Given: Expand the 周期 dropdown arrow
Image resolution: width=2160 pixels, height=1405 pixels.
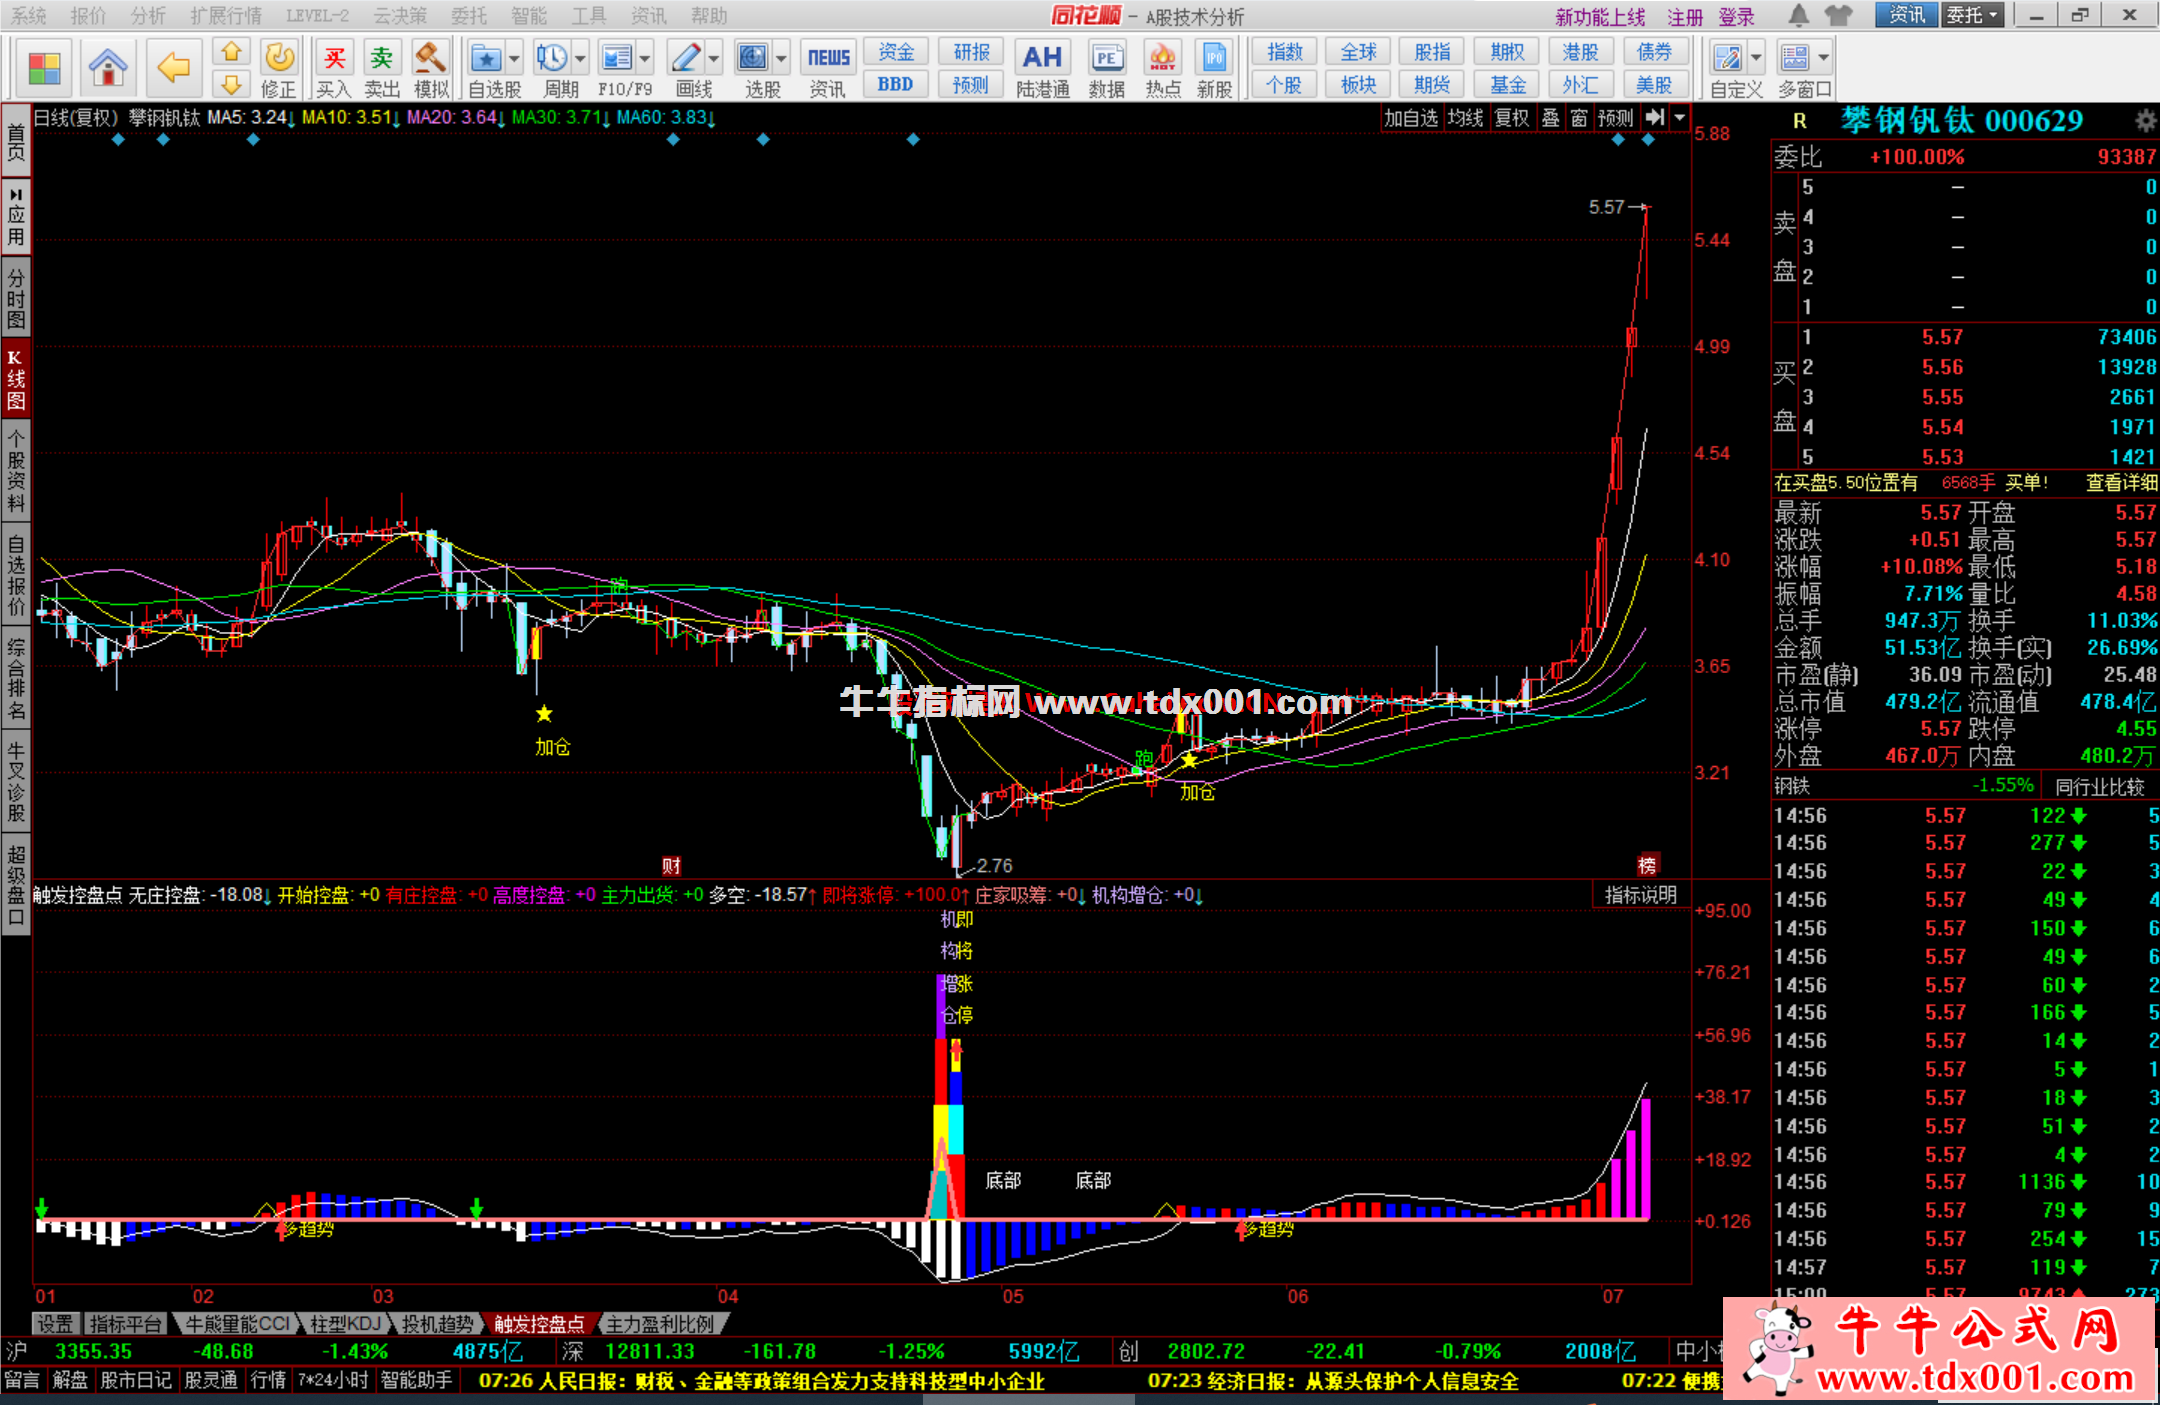Looking at the screenshot, I should (x=580, y=58).
